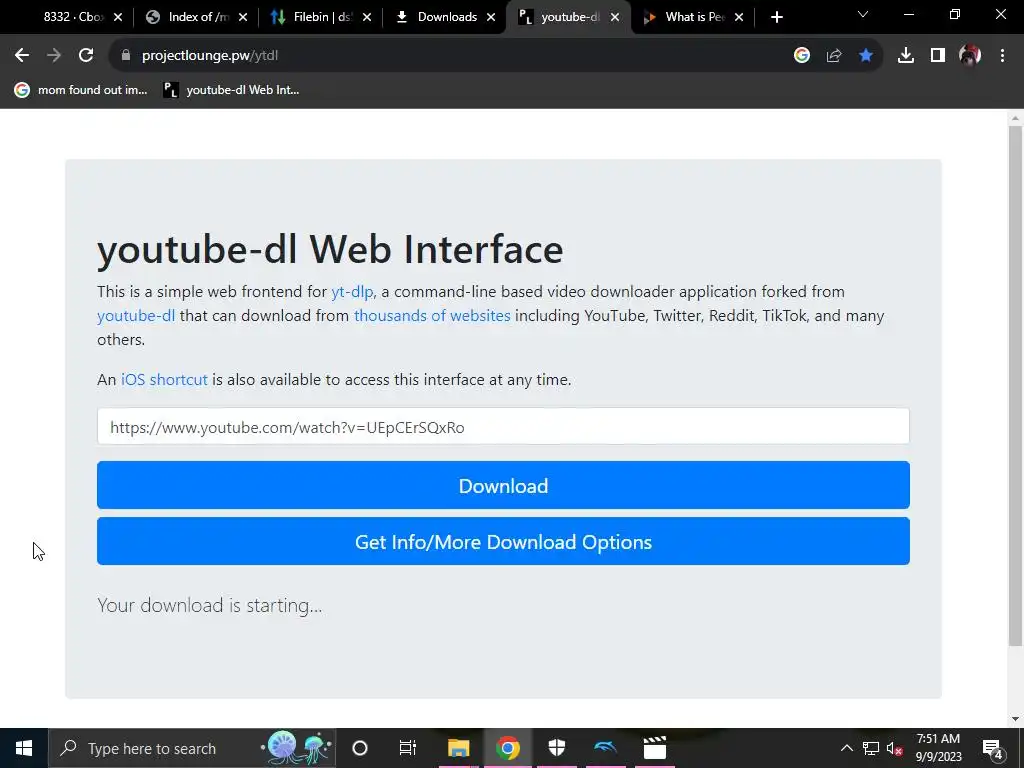
Task: Click the 'Your download is starting...' status text
Action: point(210,605)
